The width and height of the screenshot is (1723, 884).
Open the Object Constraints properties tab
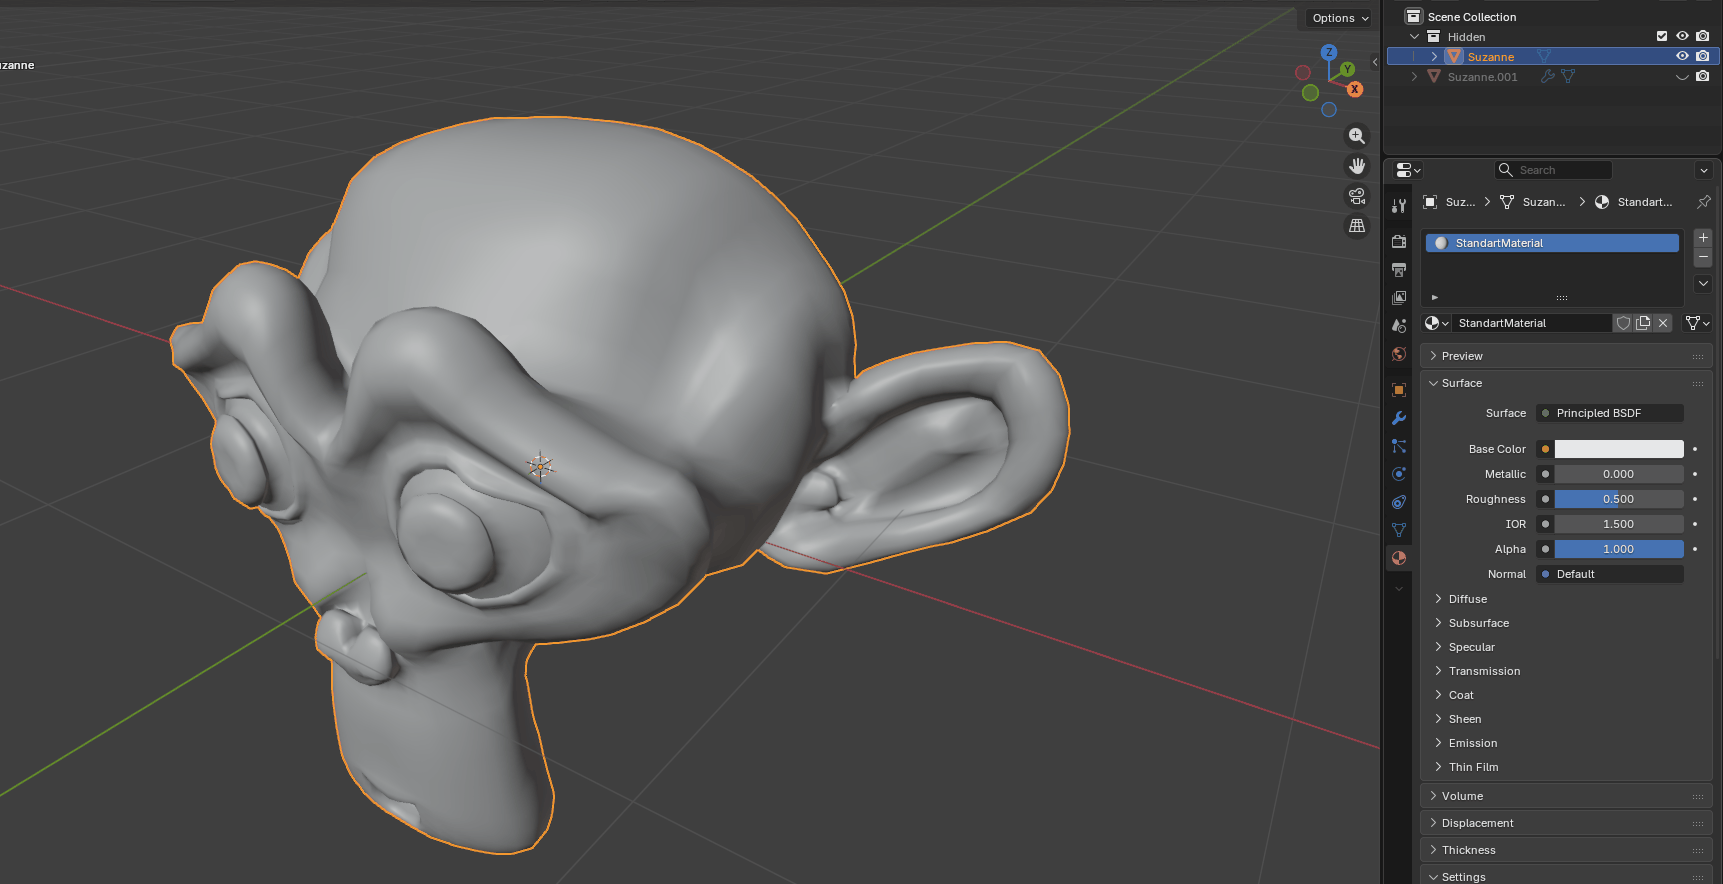pos(1399,502)
